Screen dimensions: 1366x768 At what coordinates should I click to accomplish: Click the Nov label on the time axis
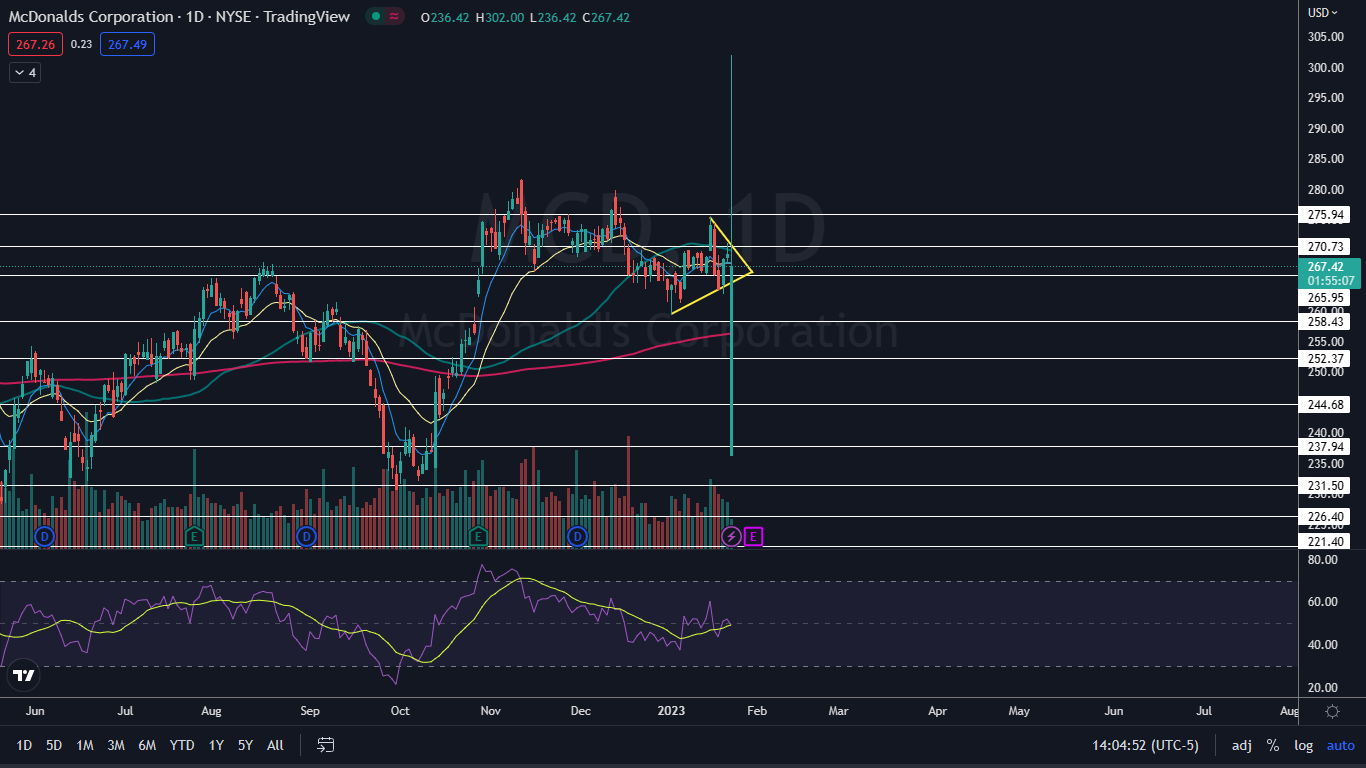(490, 711)
